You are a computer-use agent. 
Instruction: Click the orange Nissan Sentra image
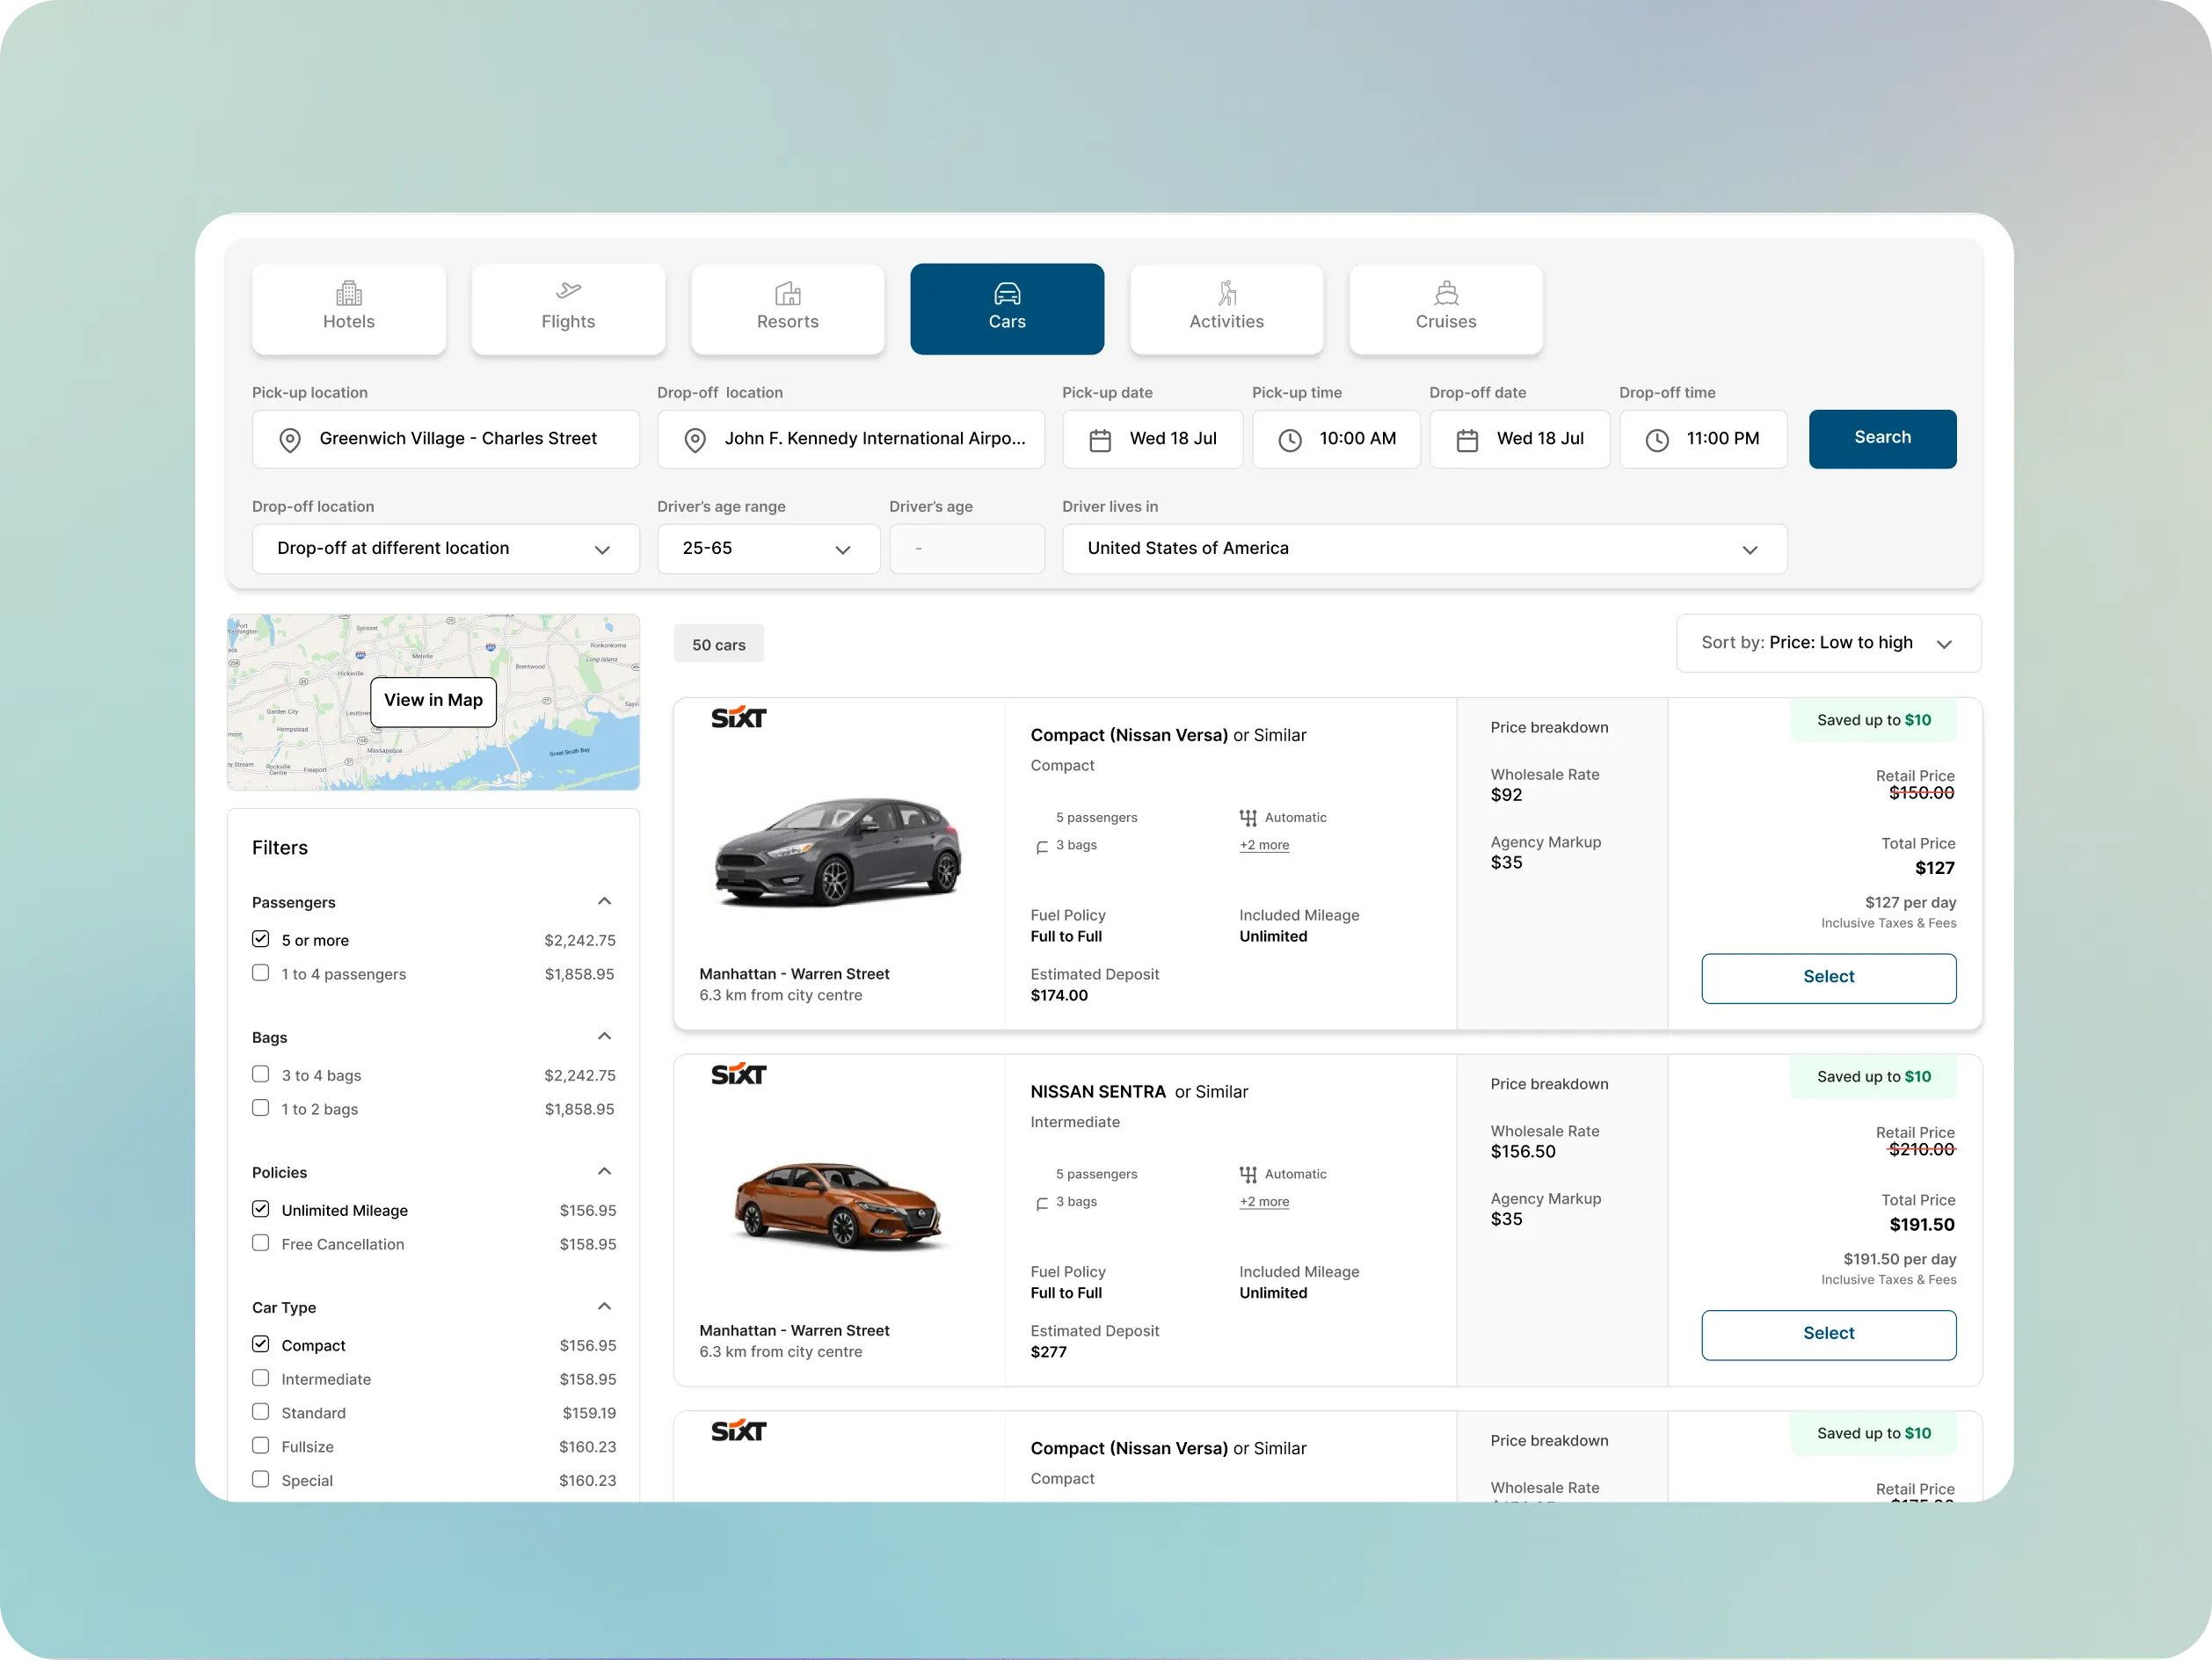(838, 1205)
